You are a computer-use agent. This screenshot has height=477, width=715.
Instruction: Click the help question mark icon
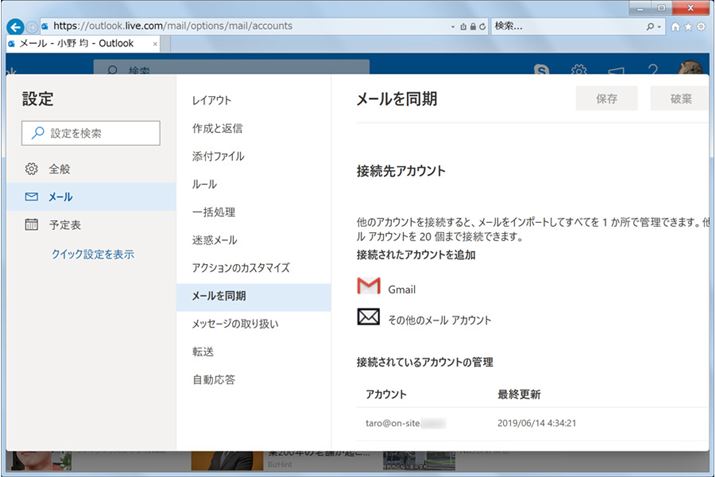click(x=652, y=71)
